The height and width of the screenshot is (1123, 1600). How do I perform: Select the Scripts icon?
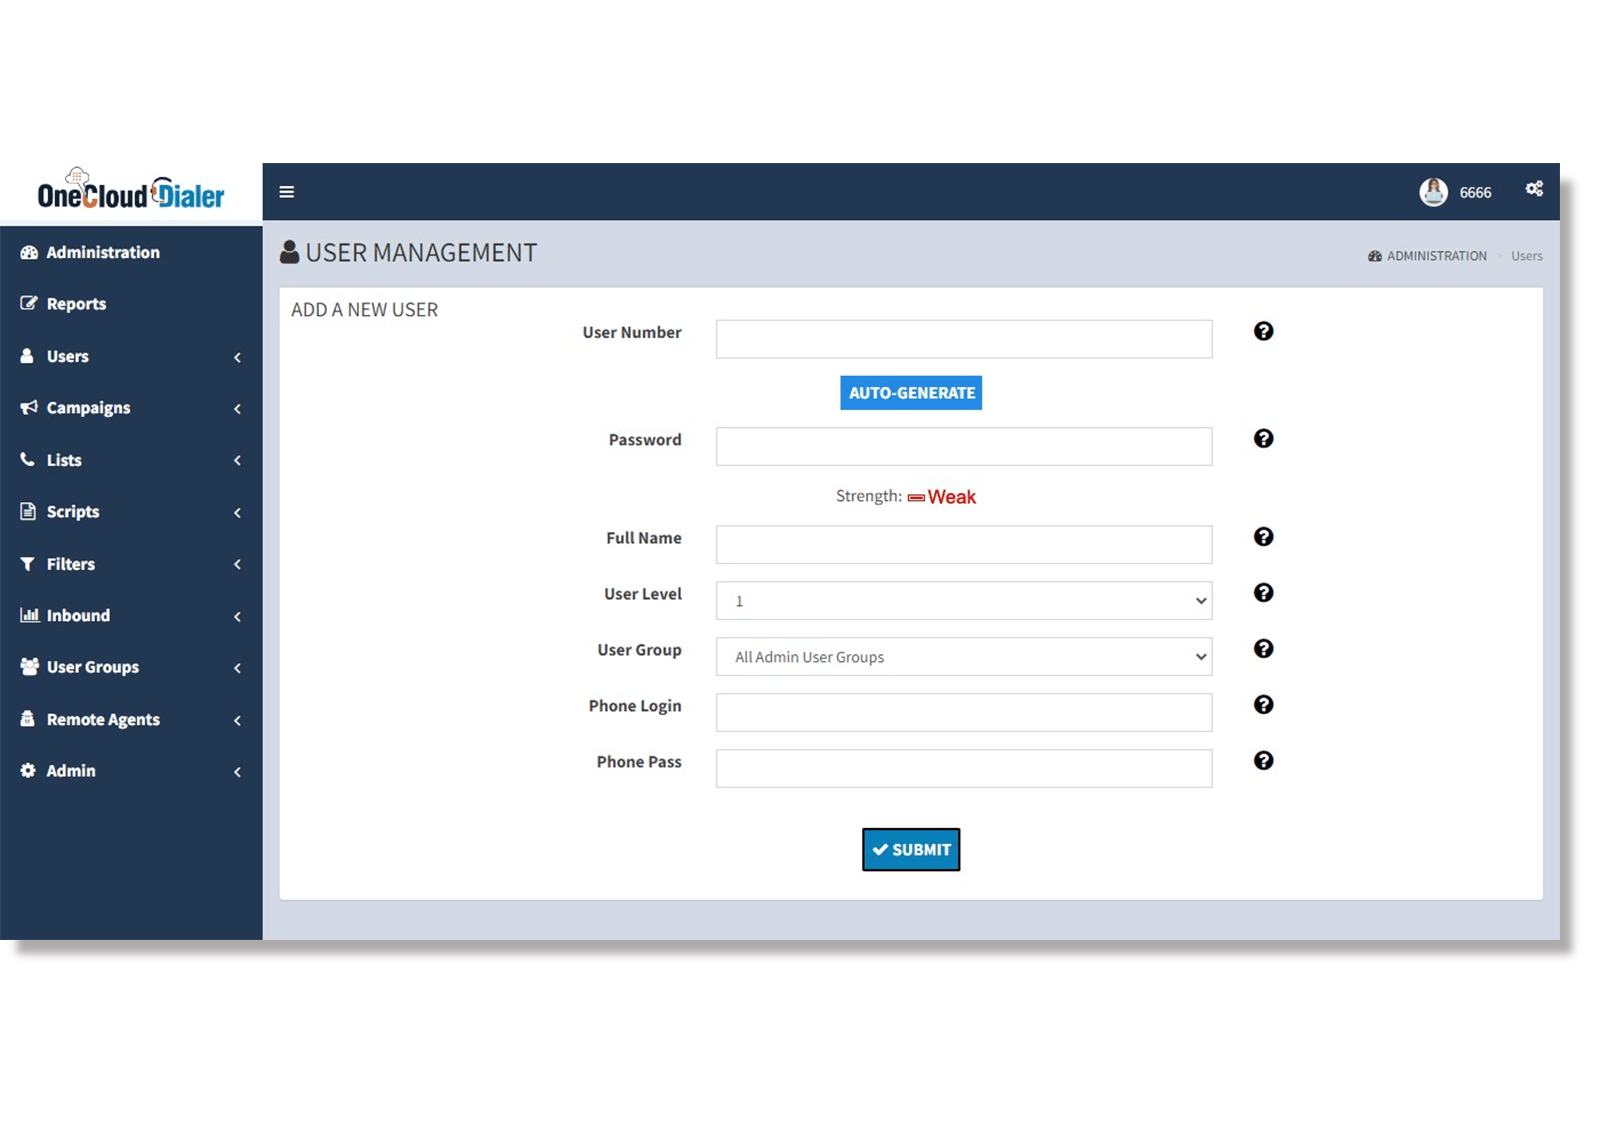pos(27,511)
